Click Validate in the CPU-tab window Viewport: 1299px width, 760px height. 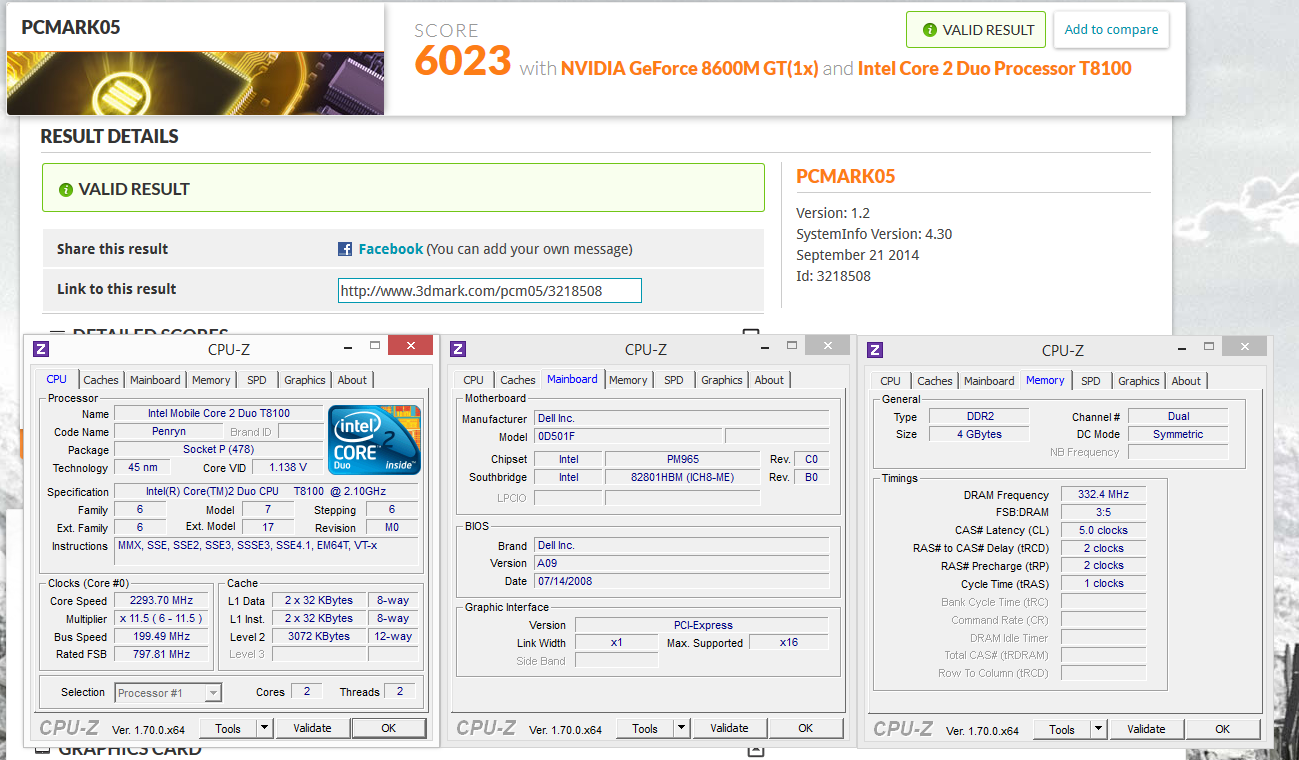[312, 728]
